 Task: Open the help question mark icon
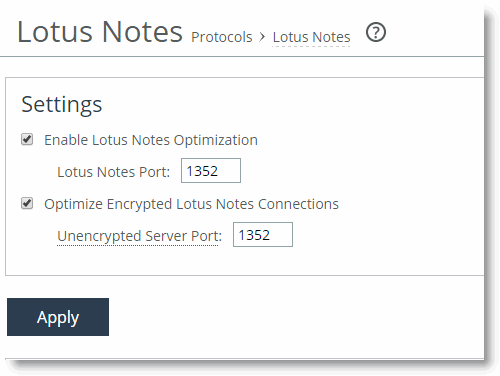point(376,32)
